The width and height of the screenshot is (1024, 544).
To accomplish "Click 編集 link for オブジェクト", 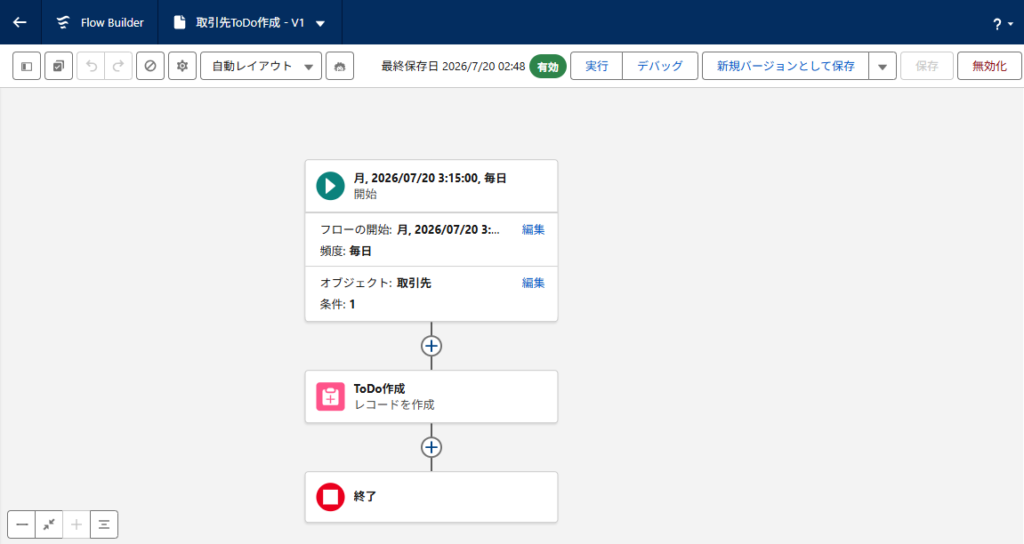I will click(533, 283).
